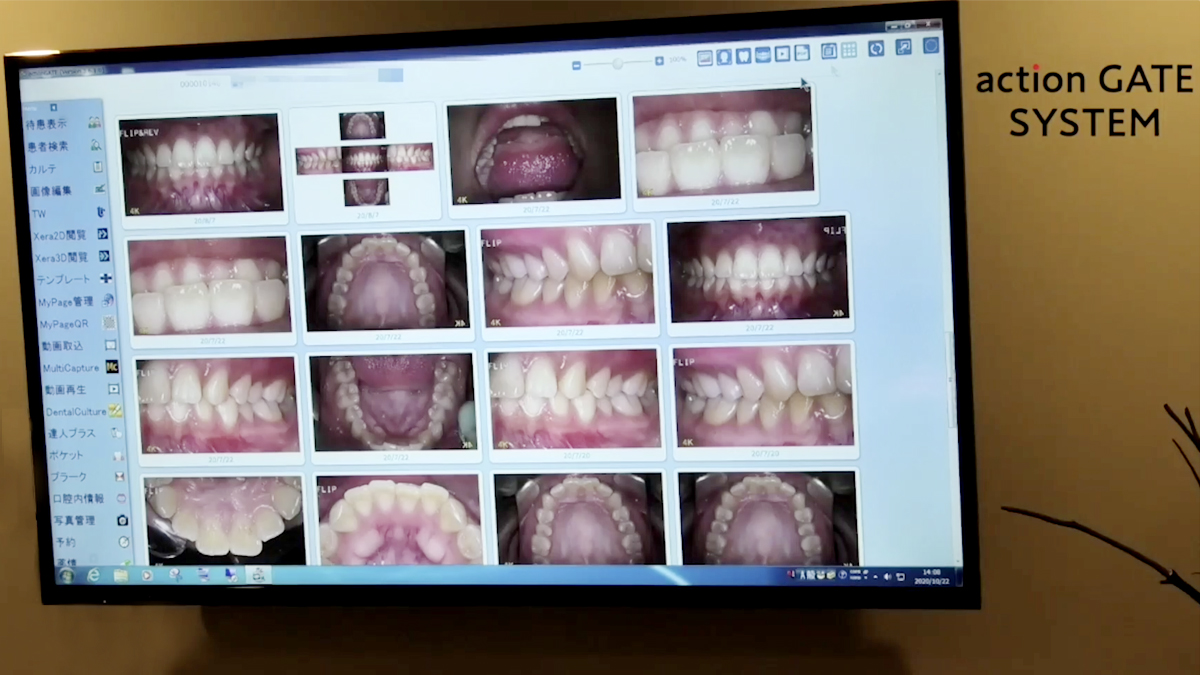This screenshot has width=1200, height=675.
Task: Click the zoom in plus button
Action: click(659, 62)
